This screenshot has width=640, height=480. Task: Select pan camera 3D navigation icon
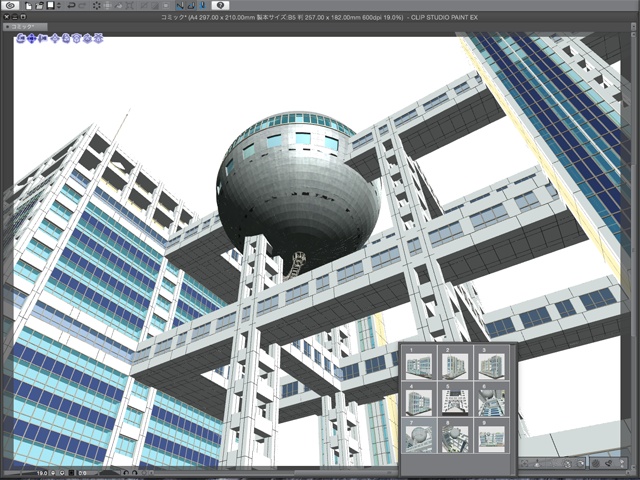point(31,39)
